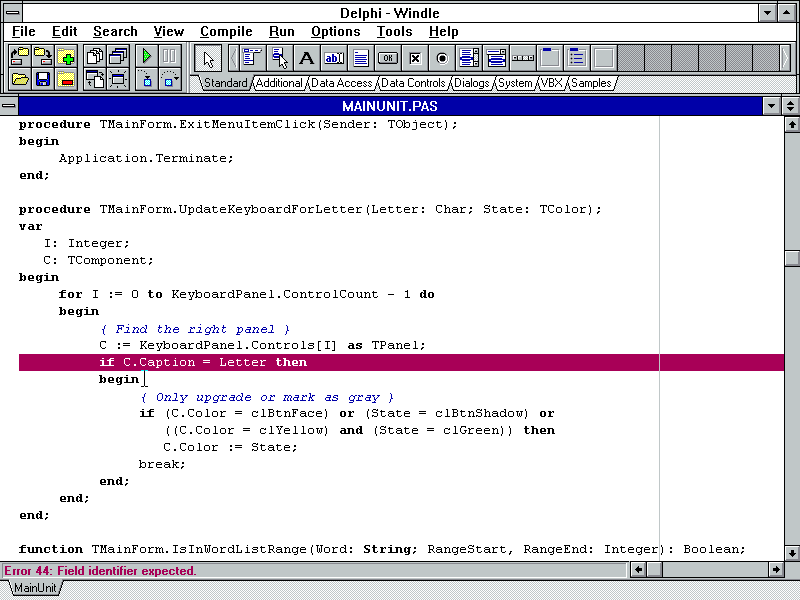Open the MAINUNIT.PAS window control menu
Viewport: 800px width, 600px height.
coord(9,106)
